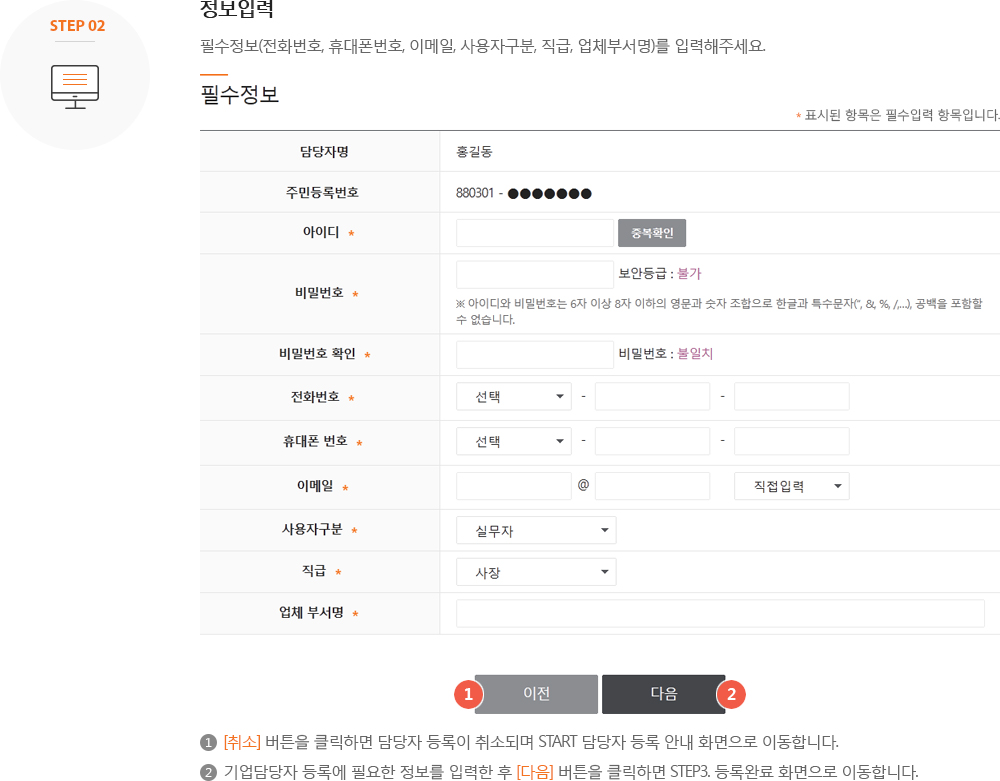Screen dimensions: 1000x781
Task: Click the email ID field before @
Action: [513, 485]
